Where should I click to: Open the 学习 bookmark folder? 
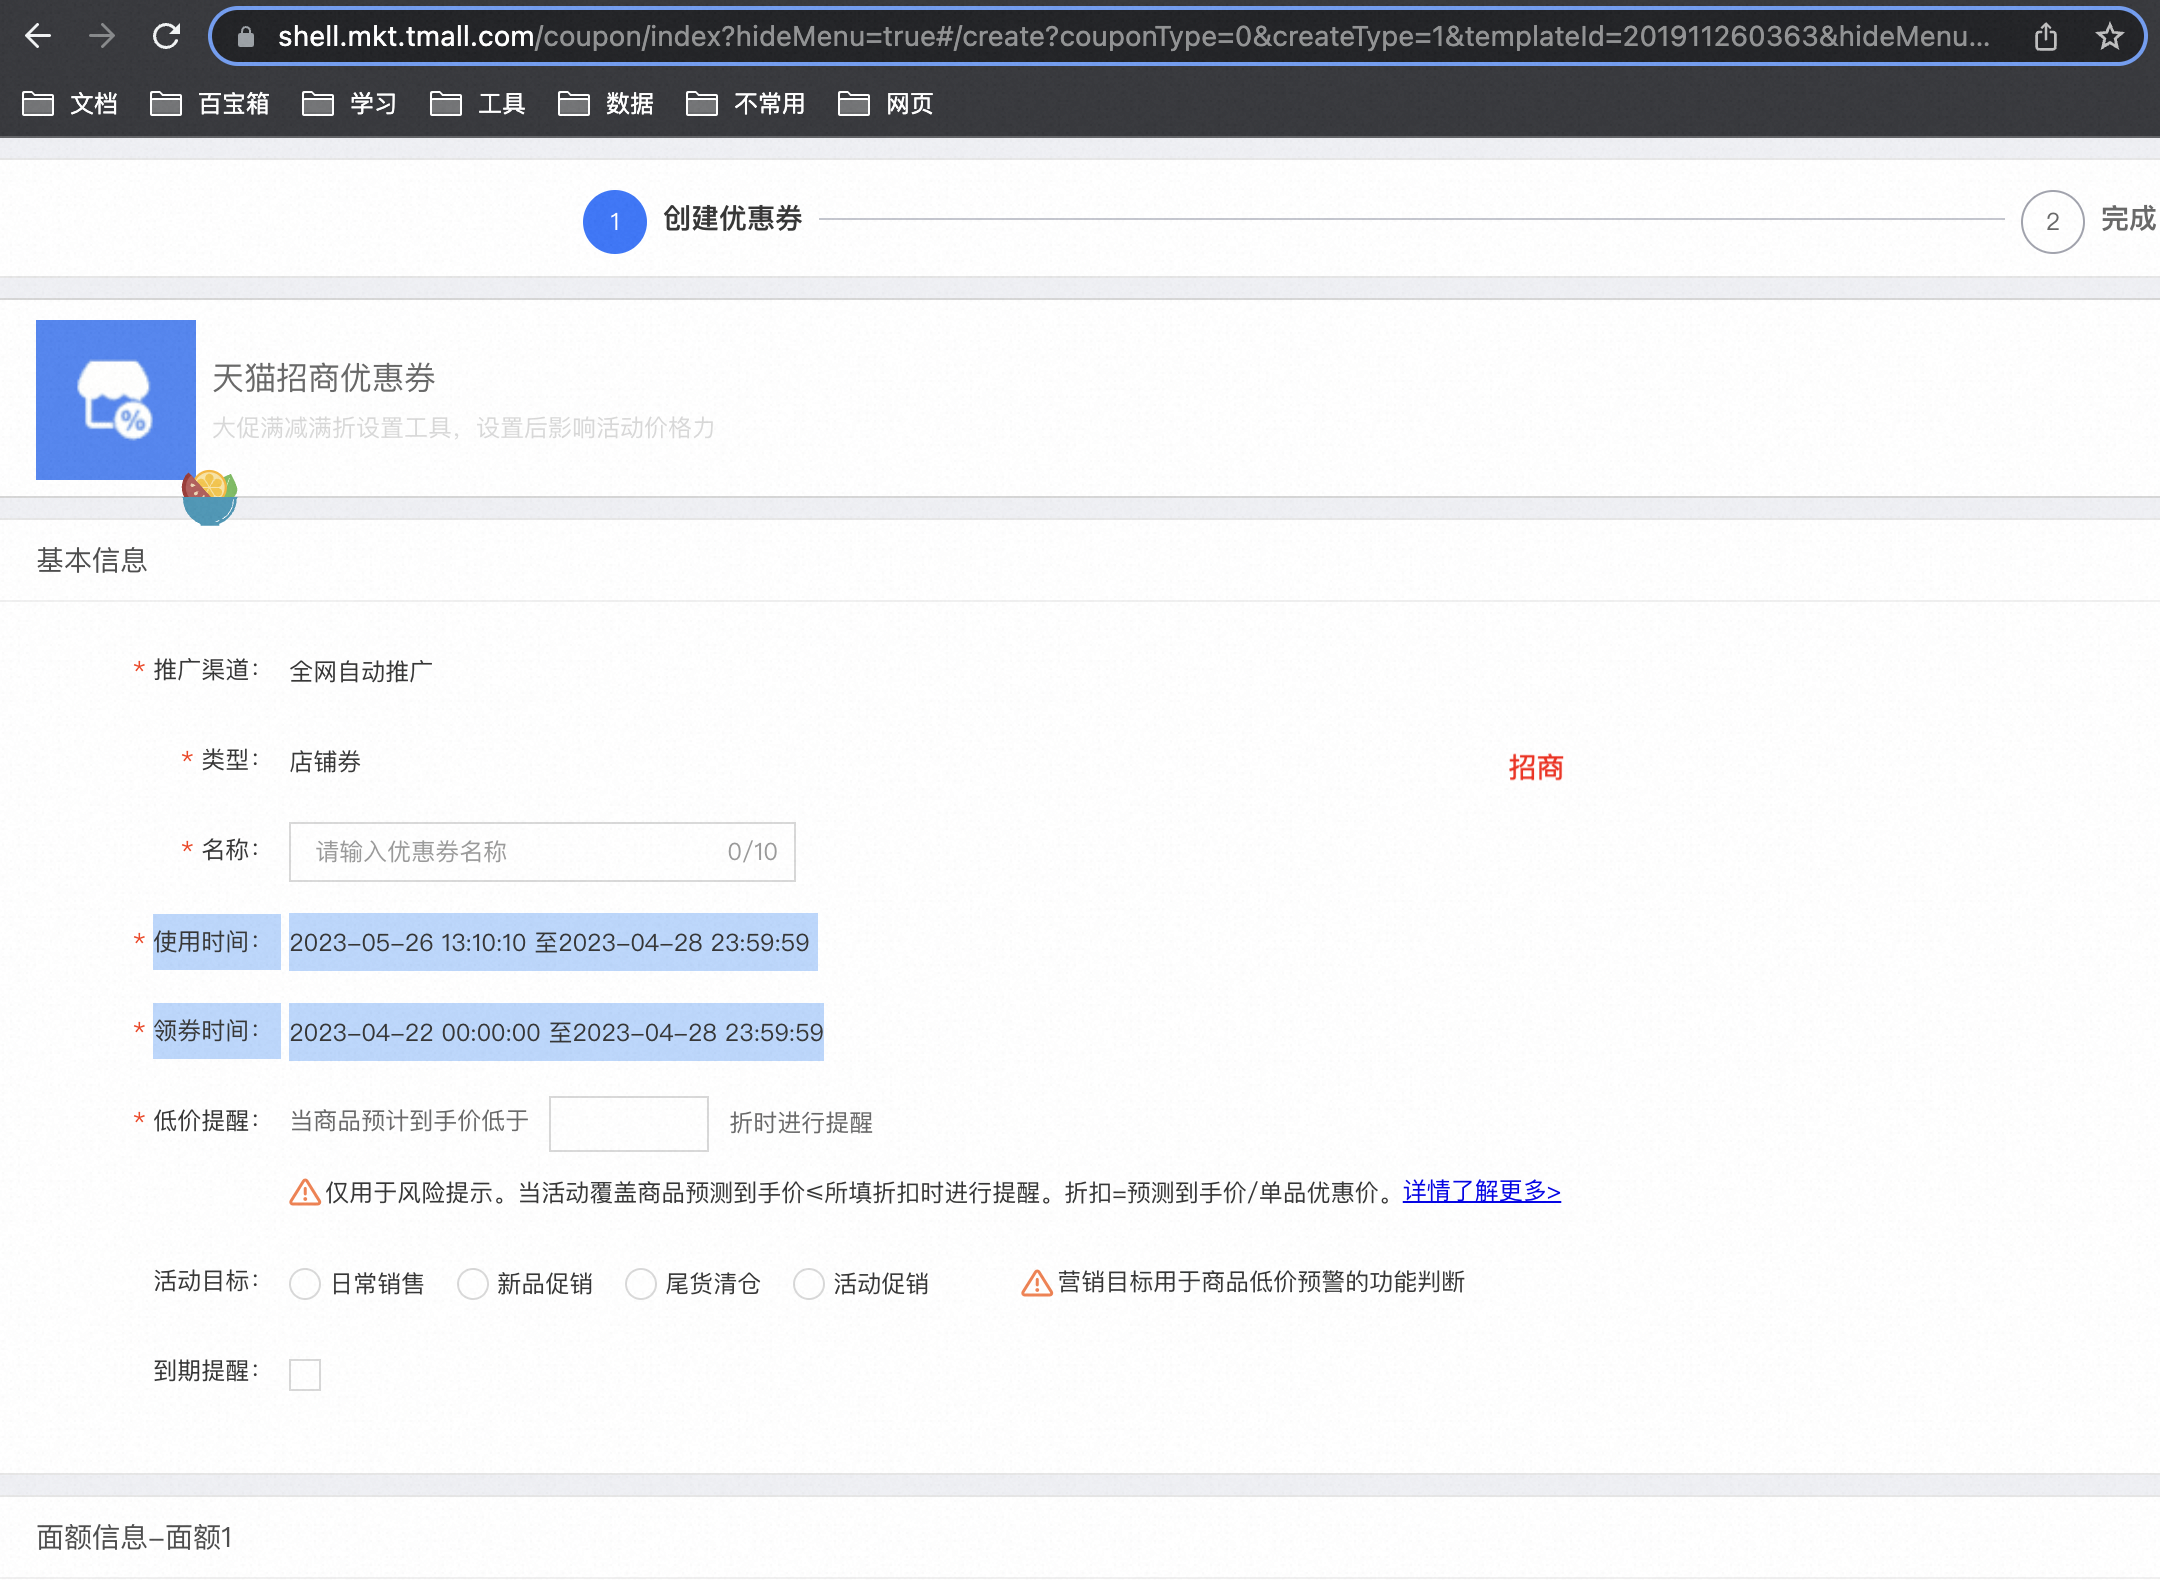[x=350, y=103]
